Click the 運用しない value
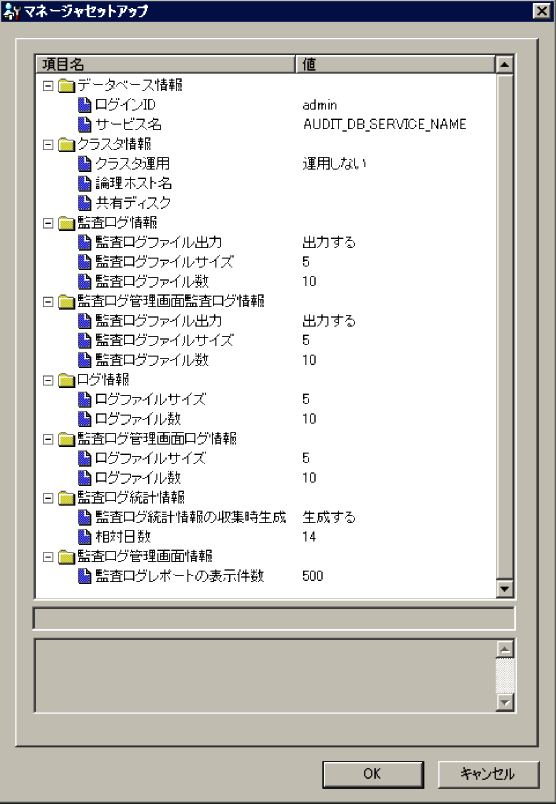The image size is (556, 804). click(334, 164)
